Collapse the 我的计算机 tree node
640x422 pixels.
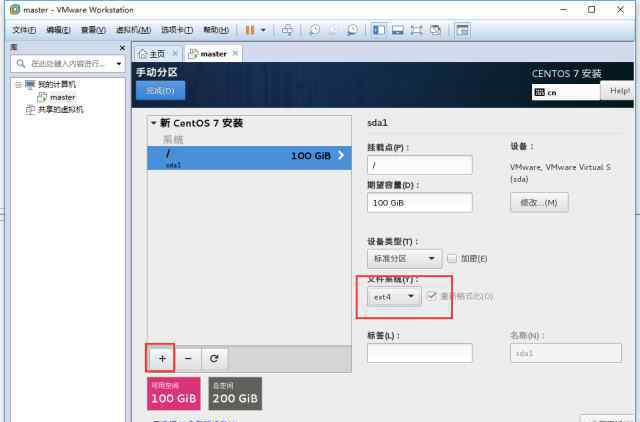[x=18, y=84]
